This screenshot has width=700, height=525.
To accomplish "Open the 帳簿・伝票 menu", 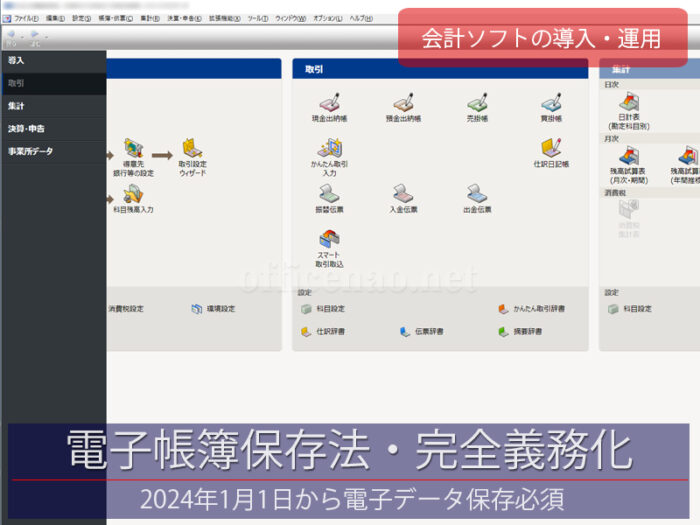I will (x=116, y=18).
